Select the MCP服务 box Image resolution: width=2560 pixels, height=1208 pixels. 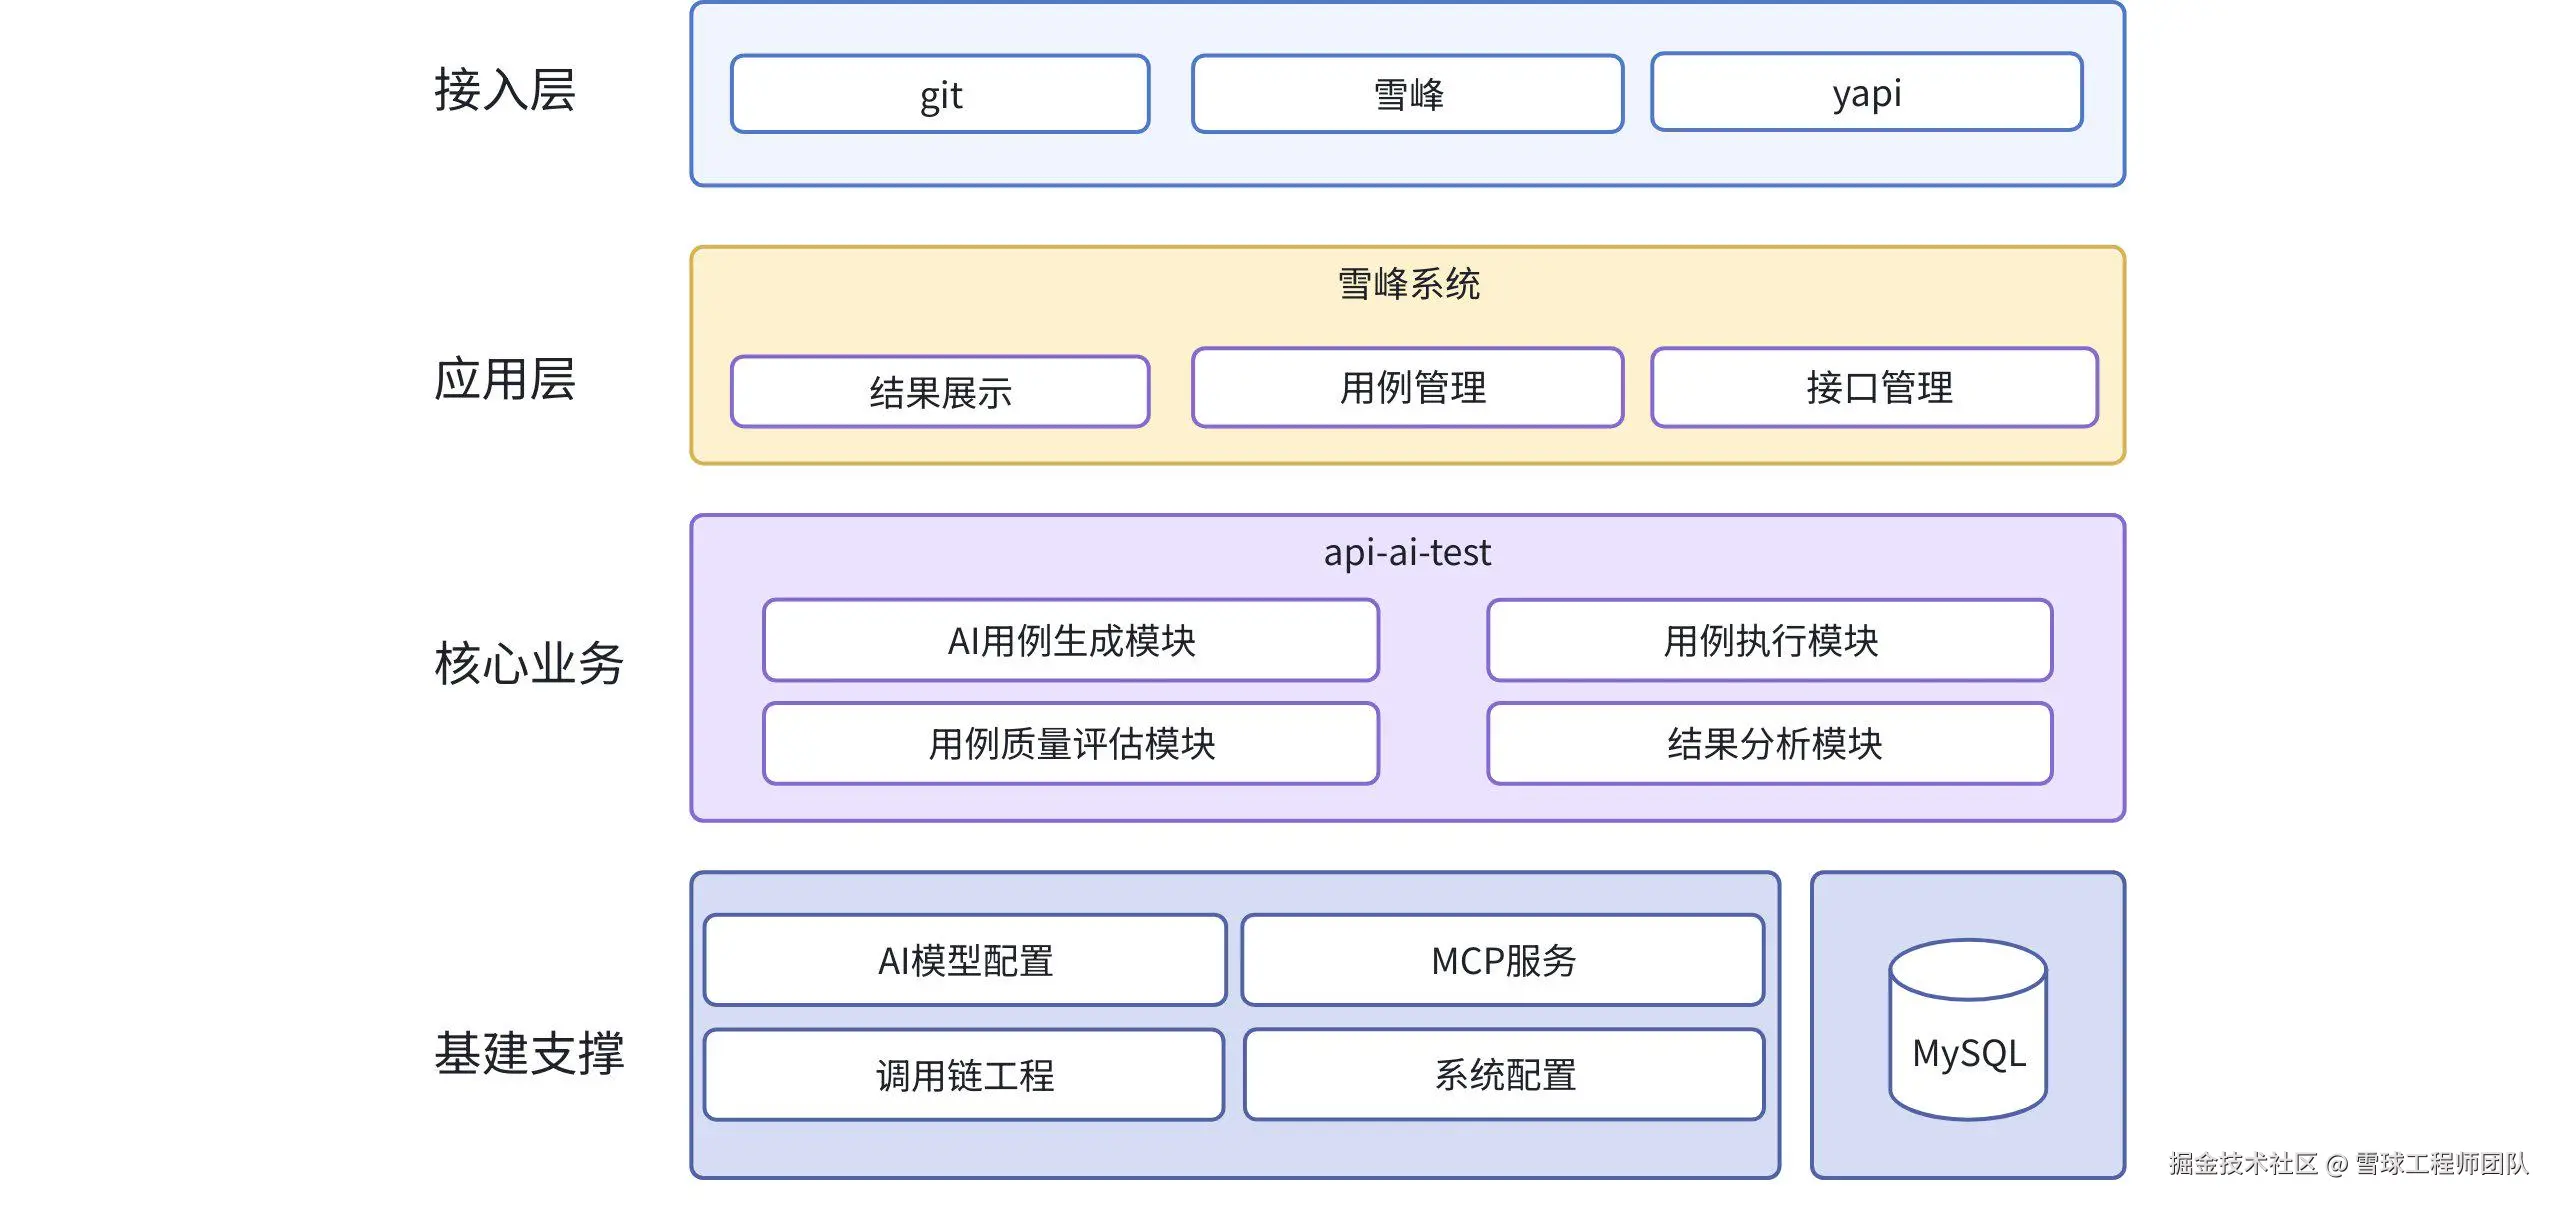point(1502,961)
